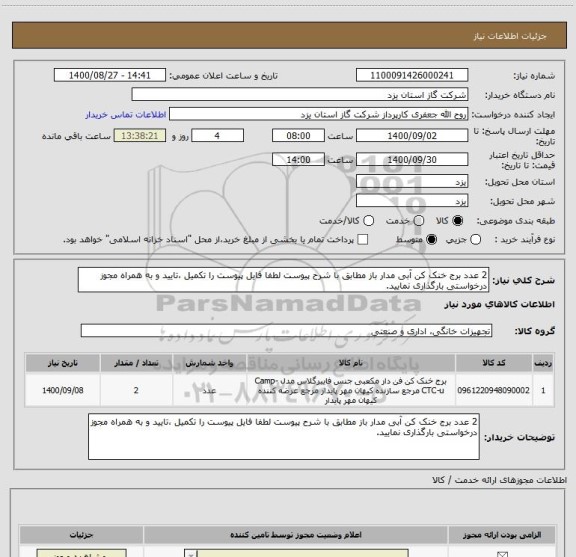
Task: Click the delivery city field یزد
Action: pyautogui.click(x=412, y=201)
